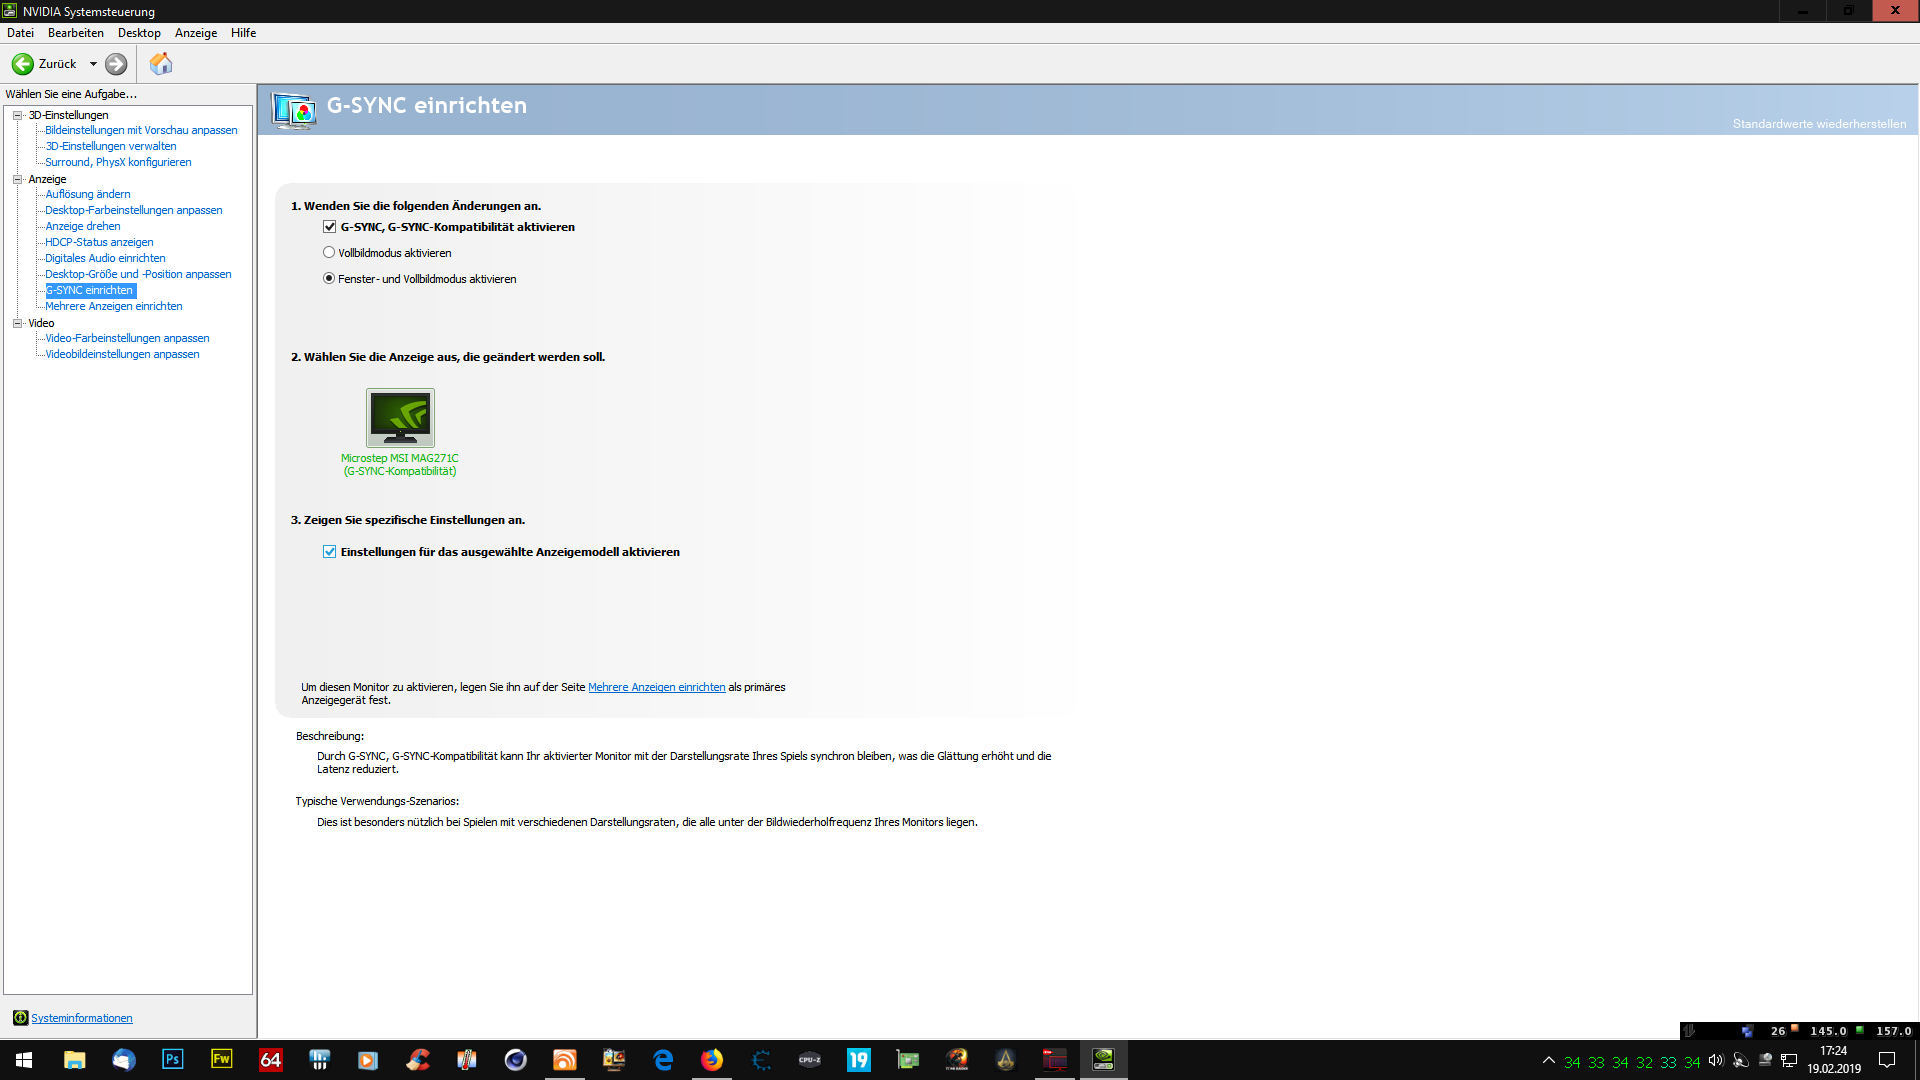Screen dimensions: 1920x1080
Task: Click the network tray icon
Action: pyautogui.click(x=1789, y=1061)
